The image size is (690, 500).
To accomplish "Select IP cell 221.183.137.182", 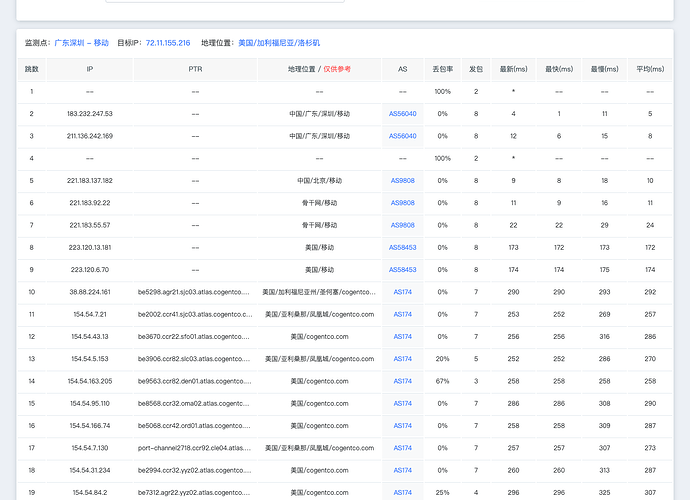I will click(90, 180).
